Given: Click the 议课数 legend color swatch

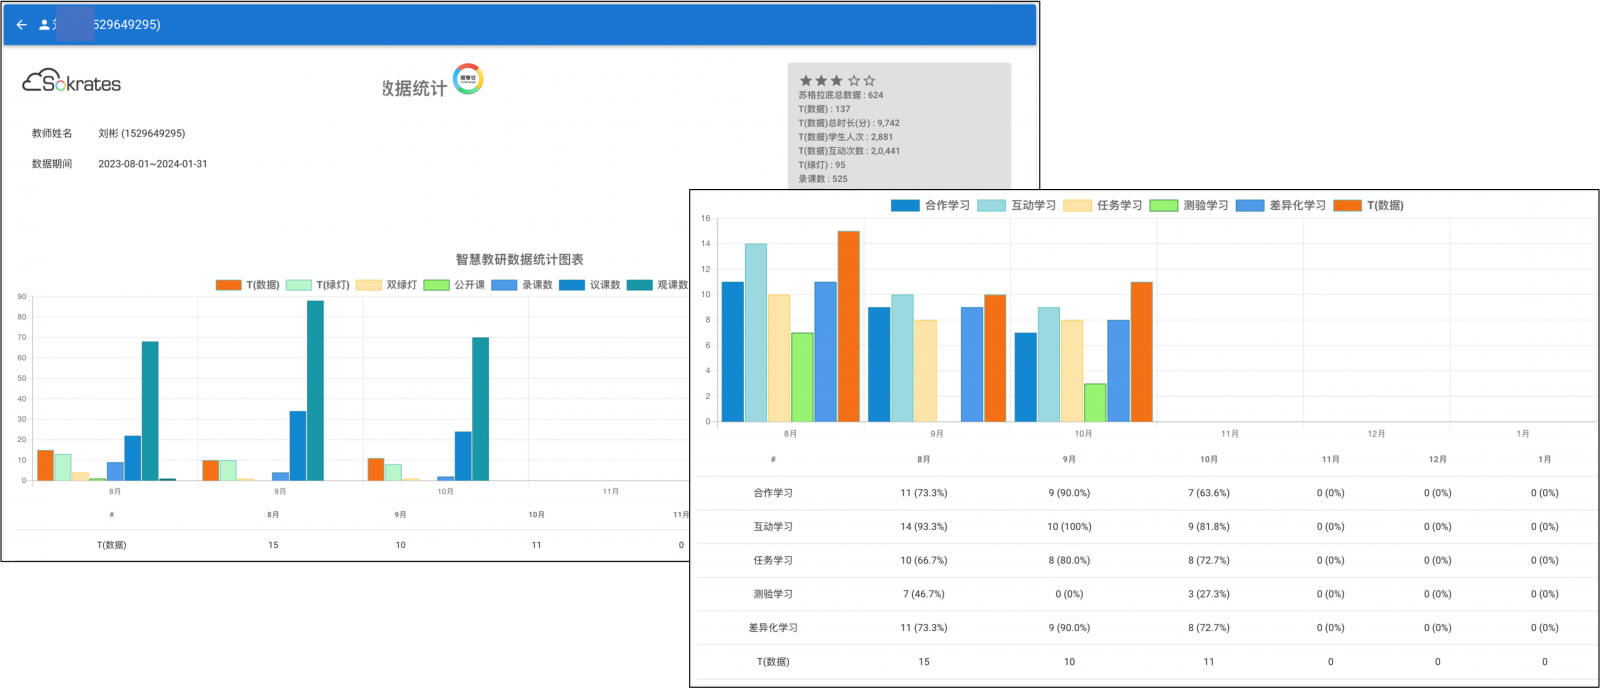Looking at the screenshot, I should (572, 285).
